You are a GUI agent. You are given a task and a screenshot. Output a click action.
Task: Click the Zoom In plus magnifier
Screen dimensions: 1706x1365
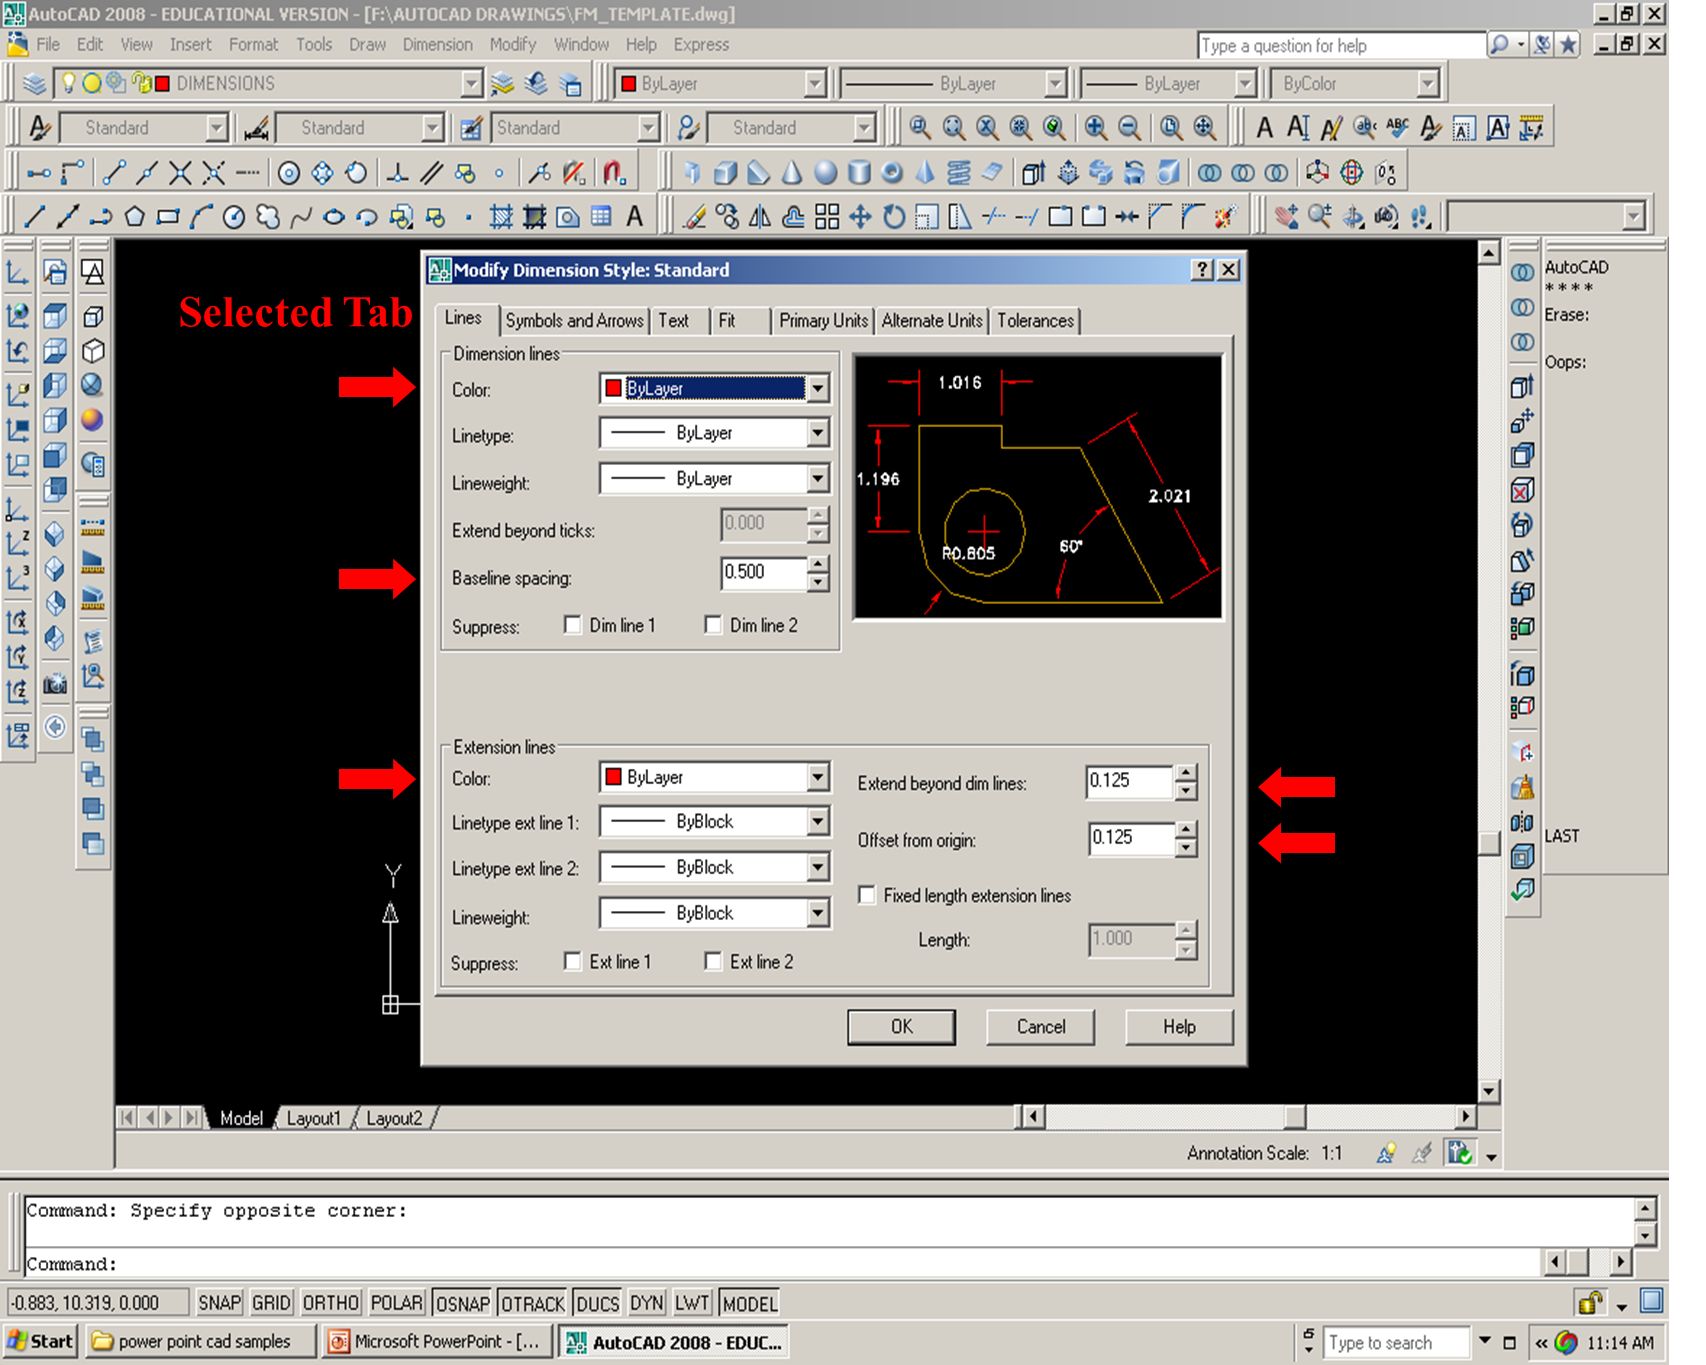pos(1095,128)
